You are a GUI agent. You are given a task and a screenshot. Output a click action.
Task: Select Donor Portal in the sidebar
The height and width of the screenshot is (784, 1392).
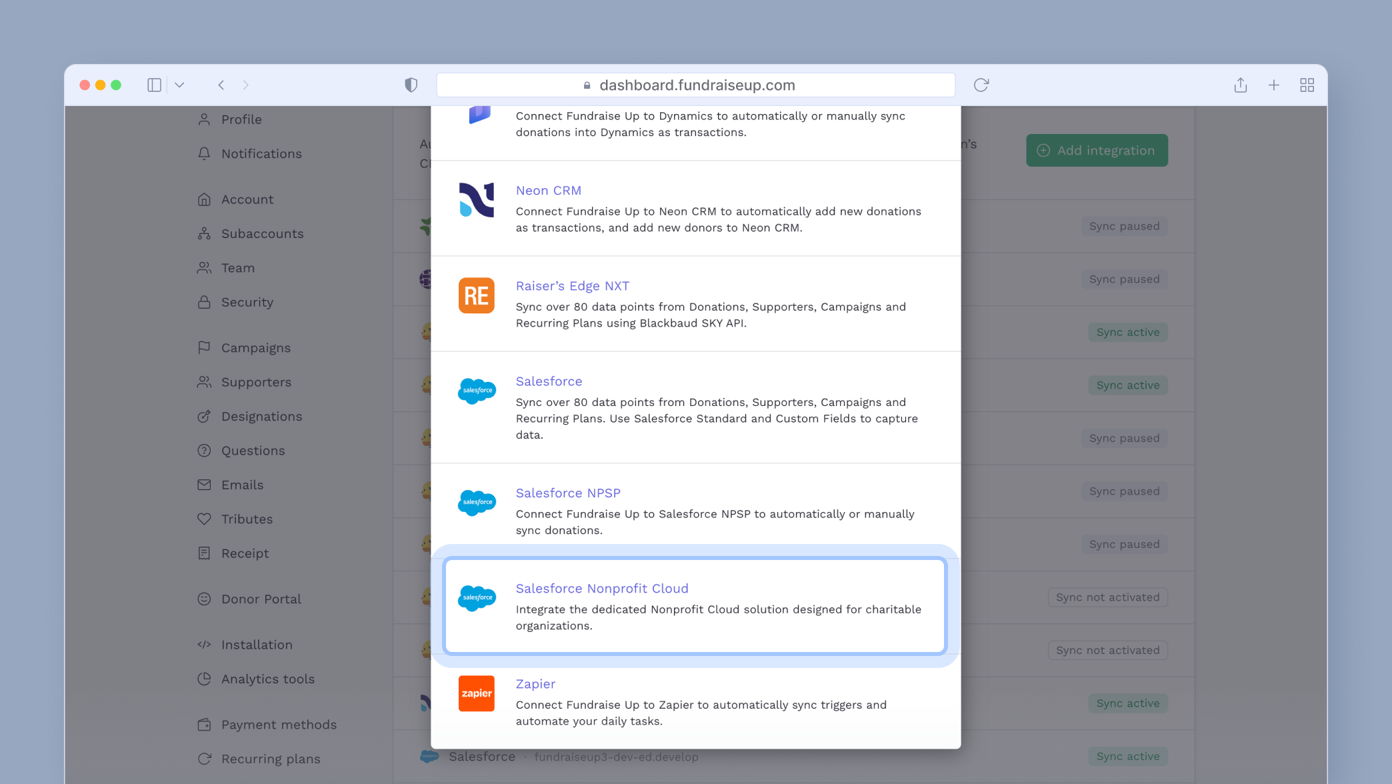(261, 599)
